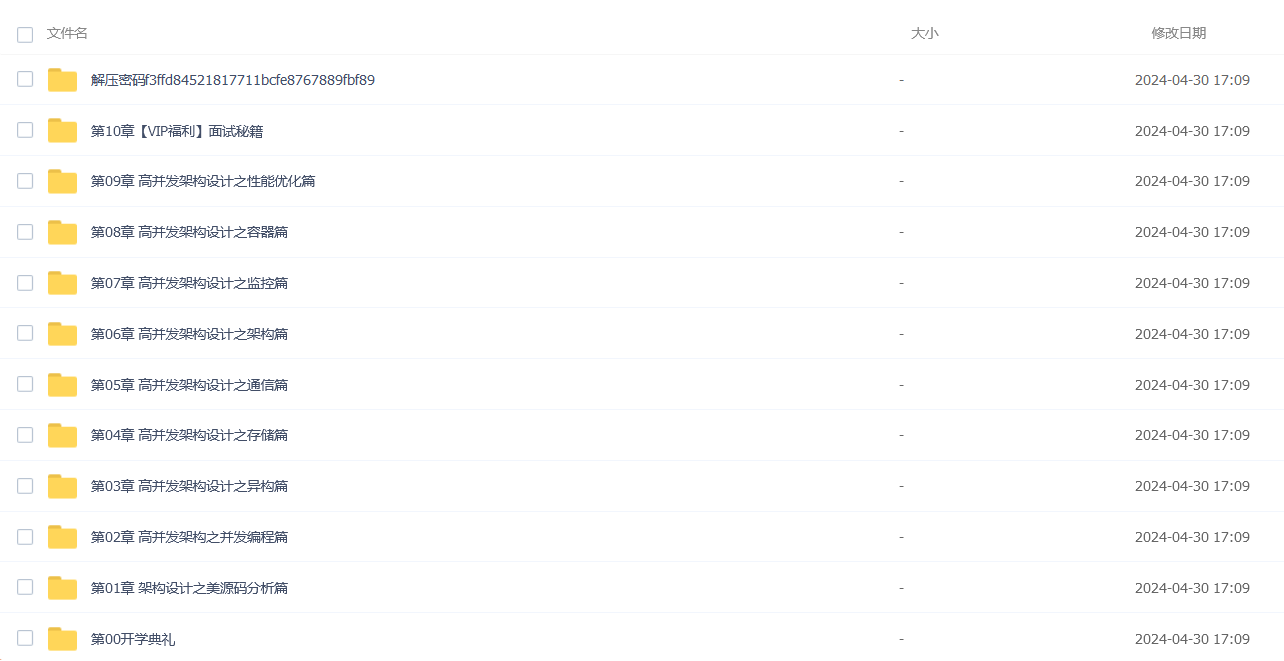This screenshot has width=1284, height=661.
Task: Check the box for 第04章 存储篇
Action: [25, 435]
